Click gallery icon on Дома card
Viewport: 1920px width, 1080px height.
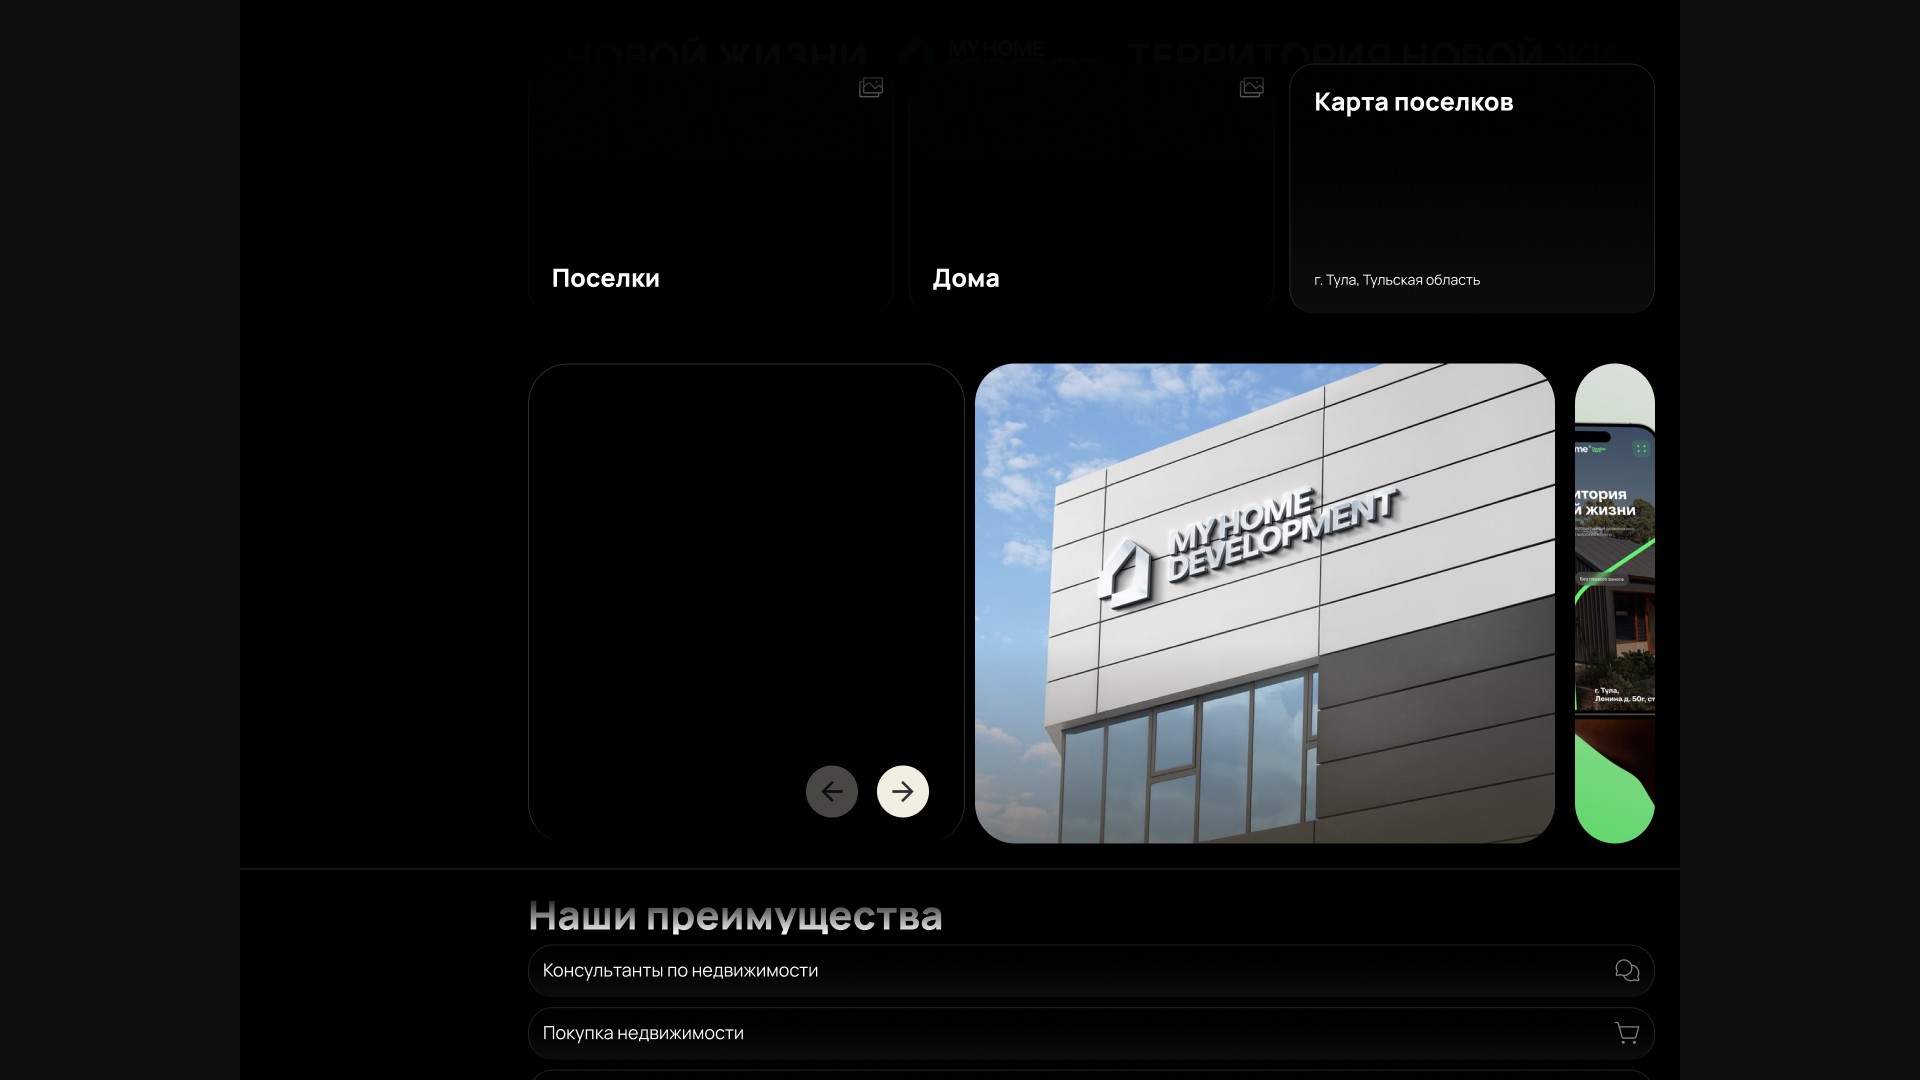1251,88
